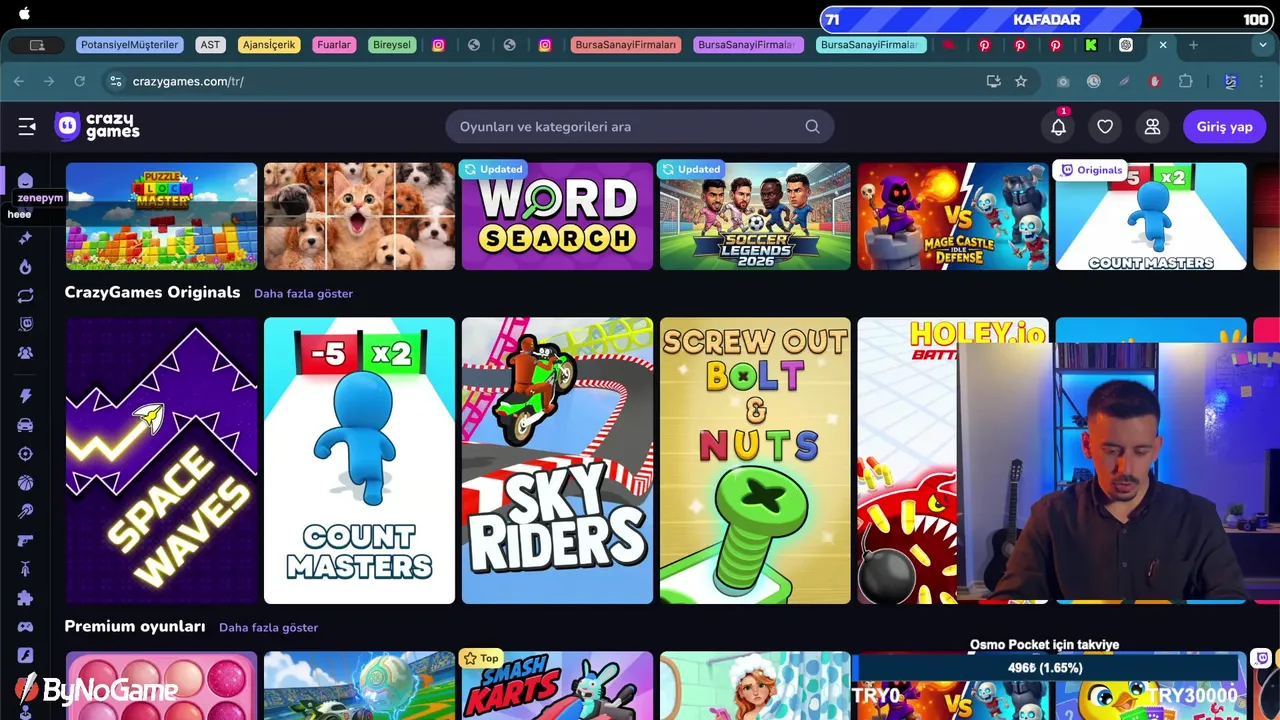Open Multiplayer people icon in the sidebar

click(25, 353)
